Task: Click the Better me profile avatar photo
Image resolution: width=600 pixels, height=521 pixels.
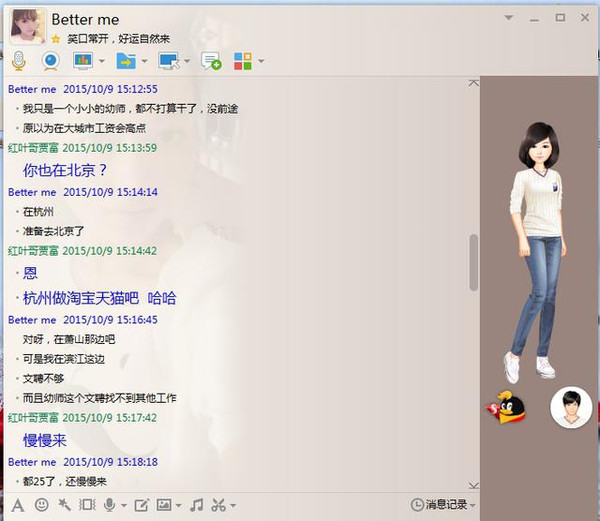Action: [x=27, y=26]
